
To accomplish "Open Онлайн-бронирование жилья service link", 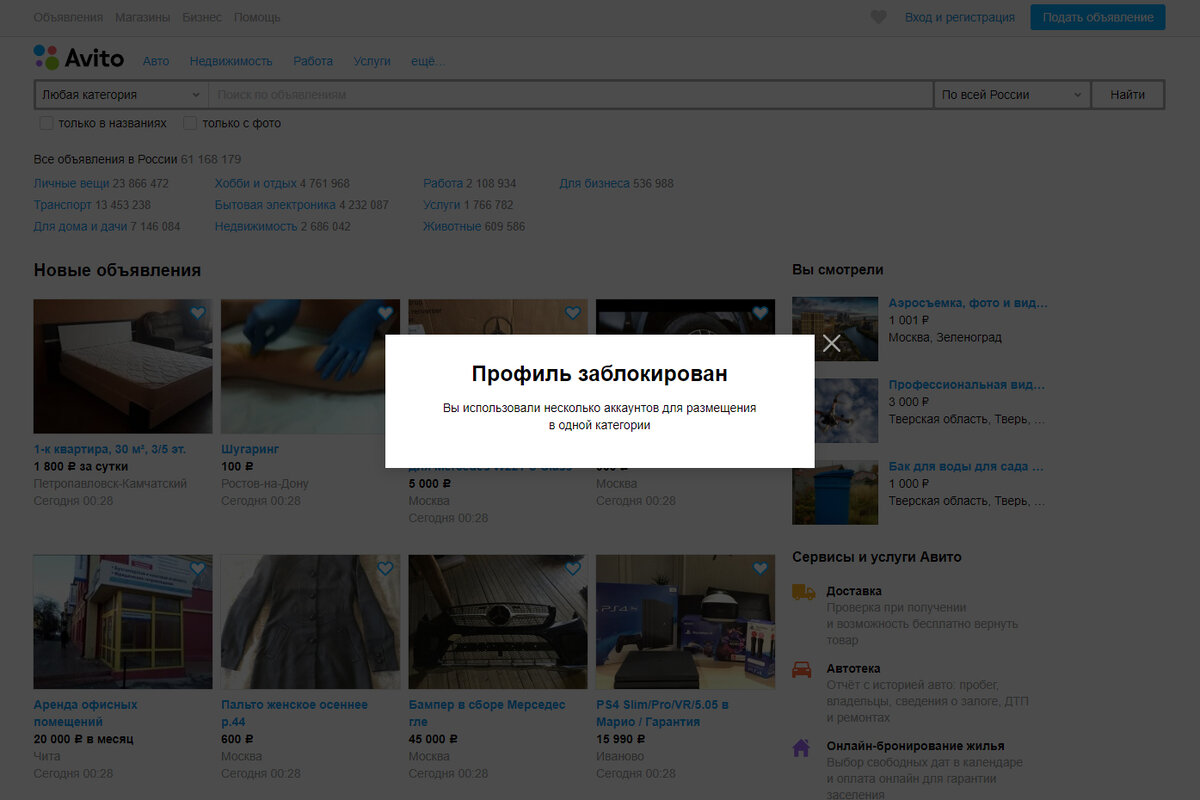I will pos(915,746).
